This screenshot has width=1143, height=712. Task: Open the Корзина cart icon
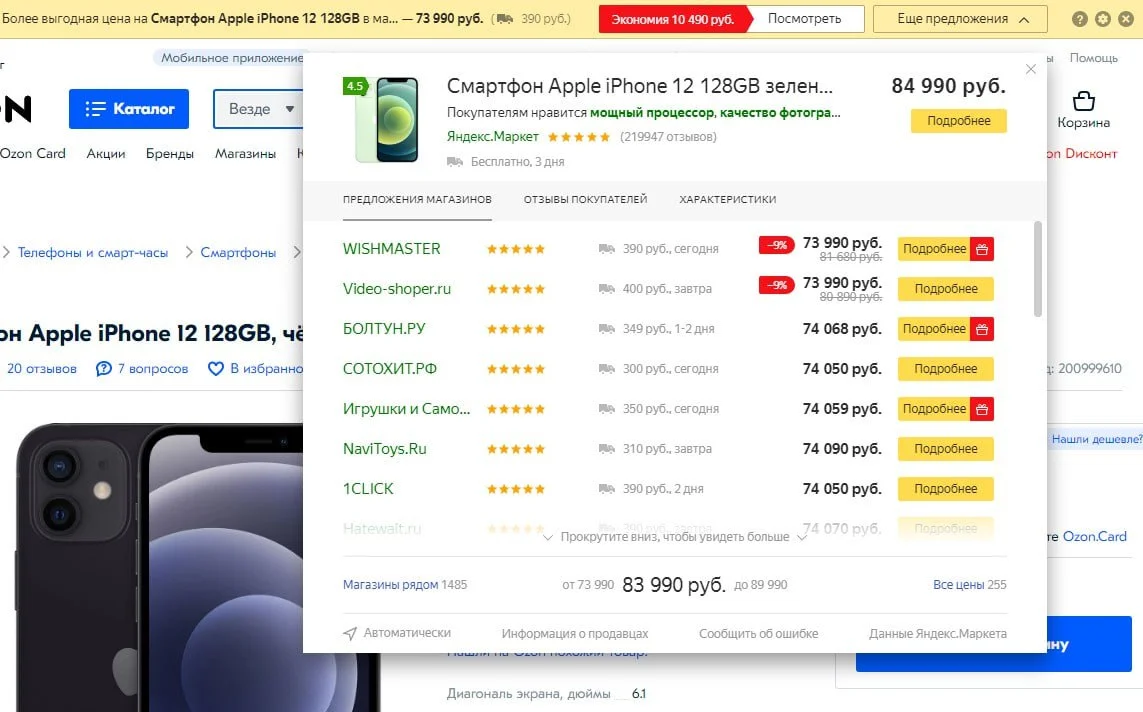click(x=1083, y=102)
